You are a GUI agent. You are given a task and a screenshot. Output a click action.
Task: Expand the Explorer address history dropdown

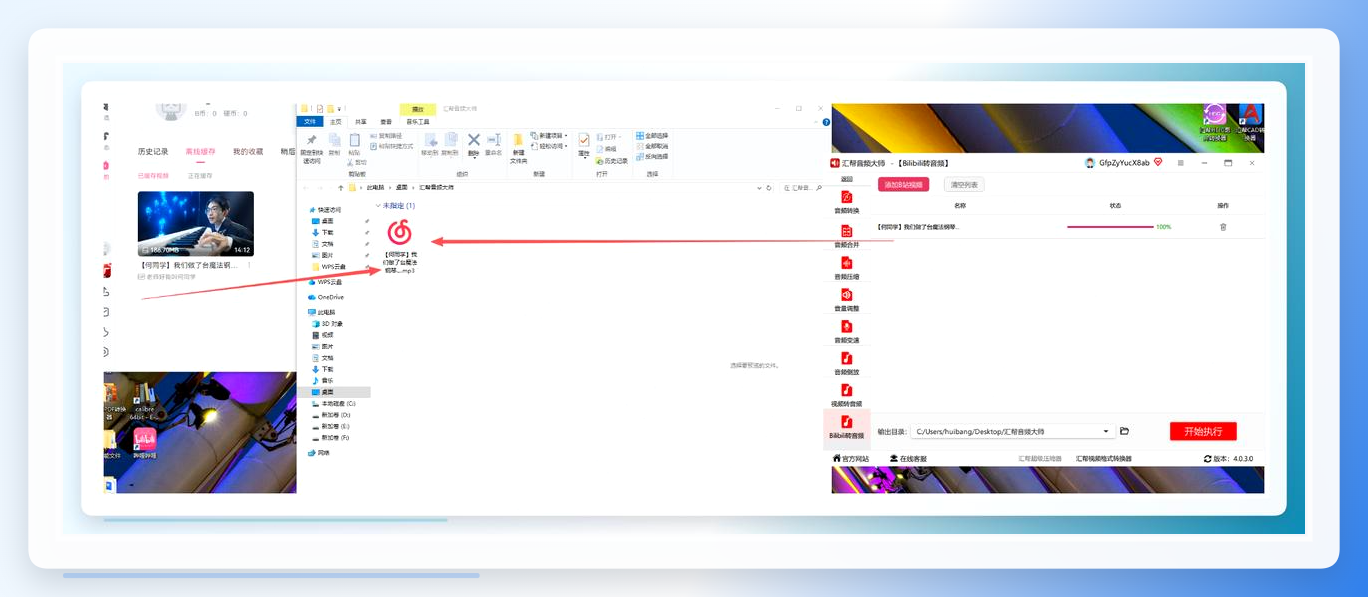pos(758,187)
